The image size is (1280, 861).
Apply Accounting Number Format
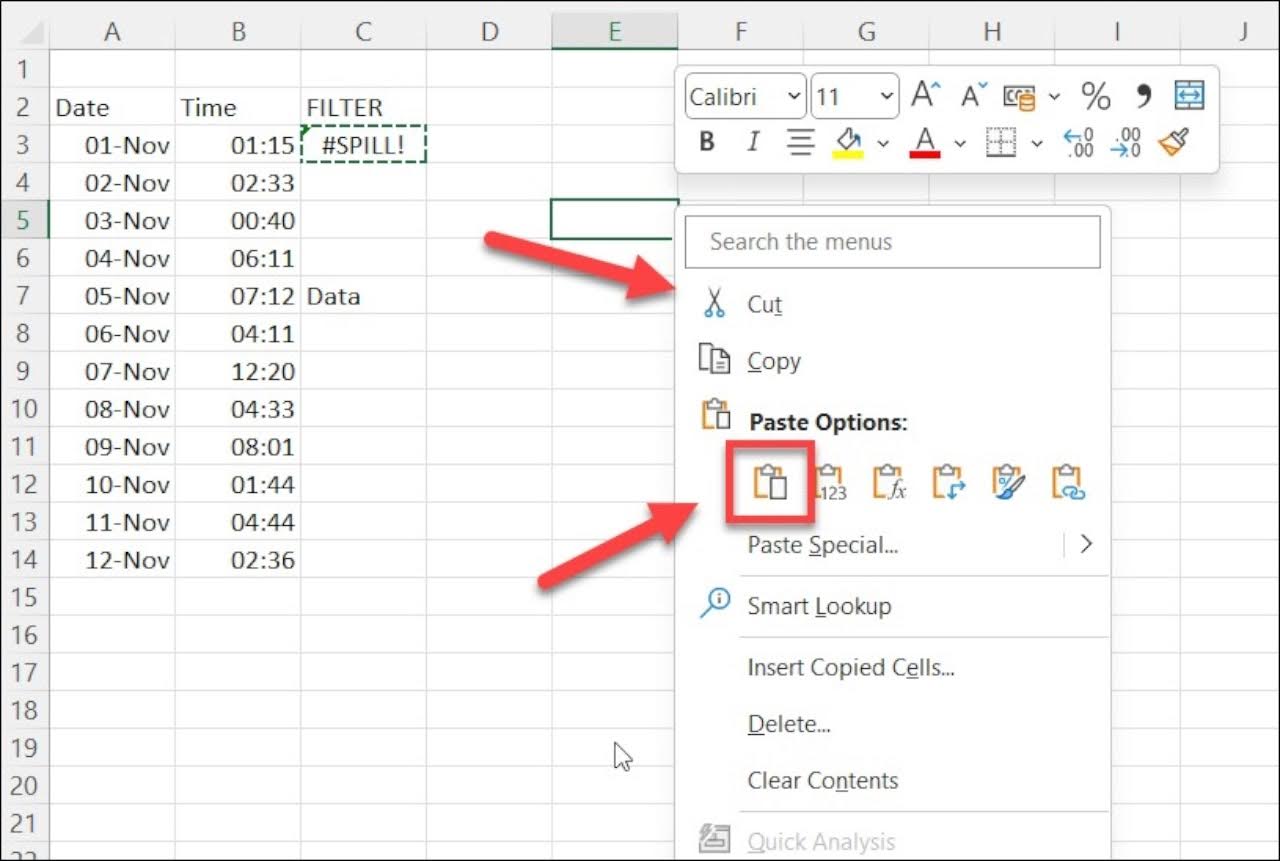(1020, 96)
